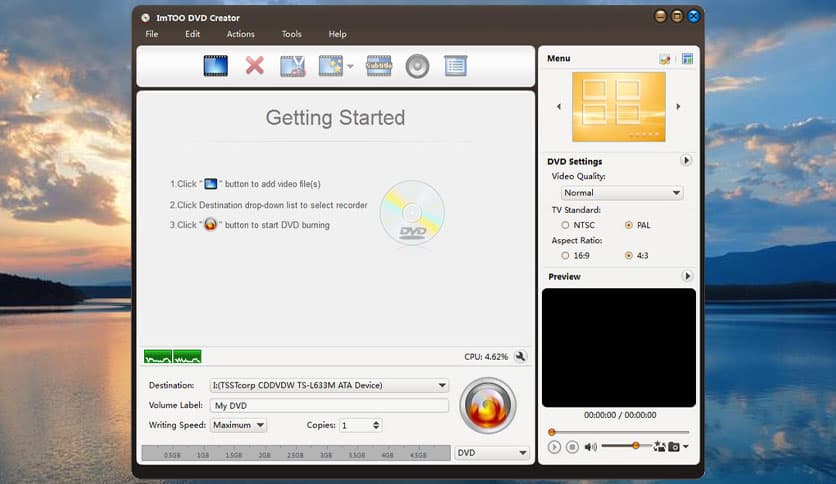This screenshot has width=836, height=484.
Task: Click the Copies number field
Action: click(356, 425)
